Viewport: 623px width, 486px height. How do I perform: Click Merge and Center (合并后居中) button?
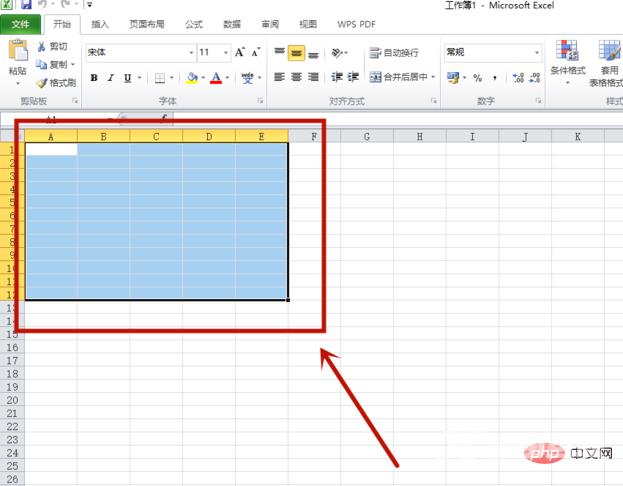402,77
